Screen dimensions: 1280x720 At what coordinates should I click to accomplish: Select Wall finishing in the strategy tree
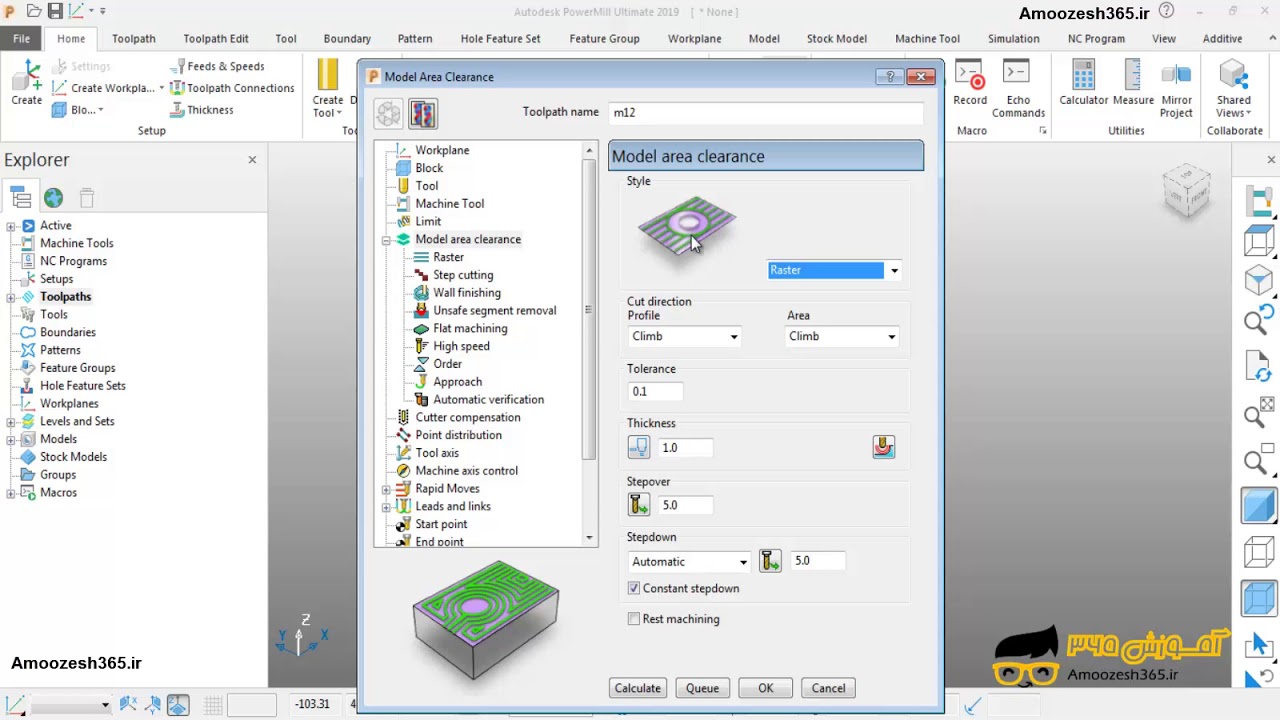pyautogui.click(x=467, y=293)
